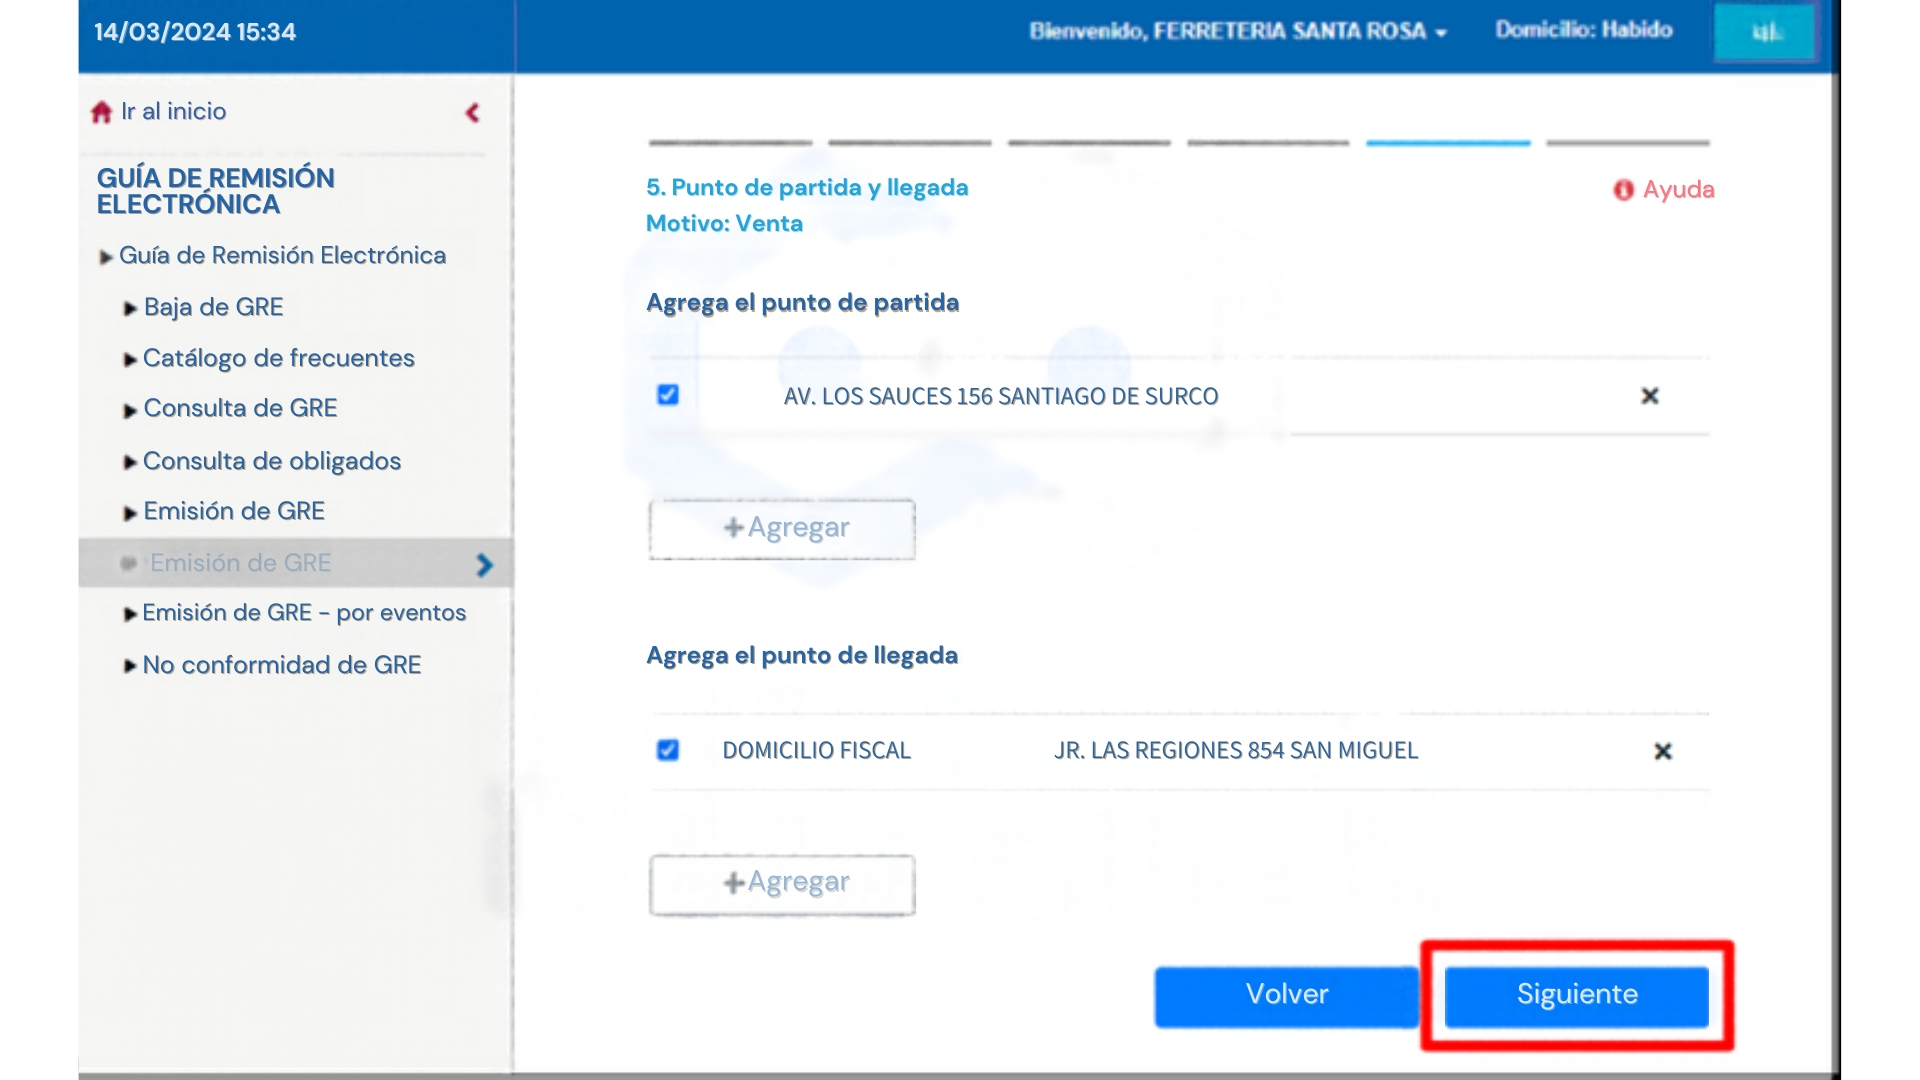
Task: Click the Siguiente button
Action: (1577, 995)
